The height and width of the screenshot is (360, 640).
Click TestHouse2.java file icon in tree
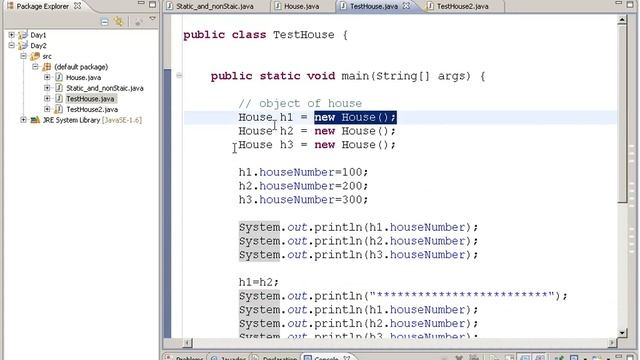click(59, 109)
